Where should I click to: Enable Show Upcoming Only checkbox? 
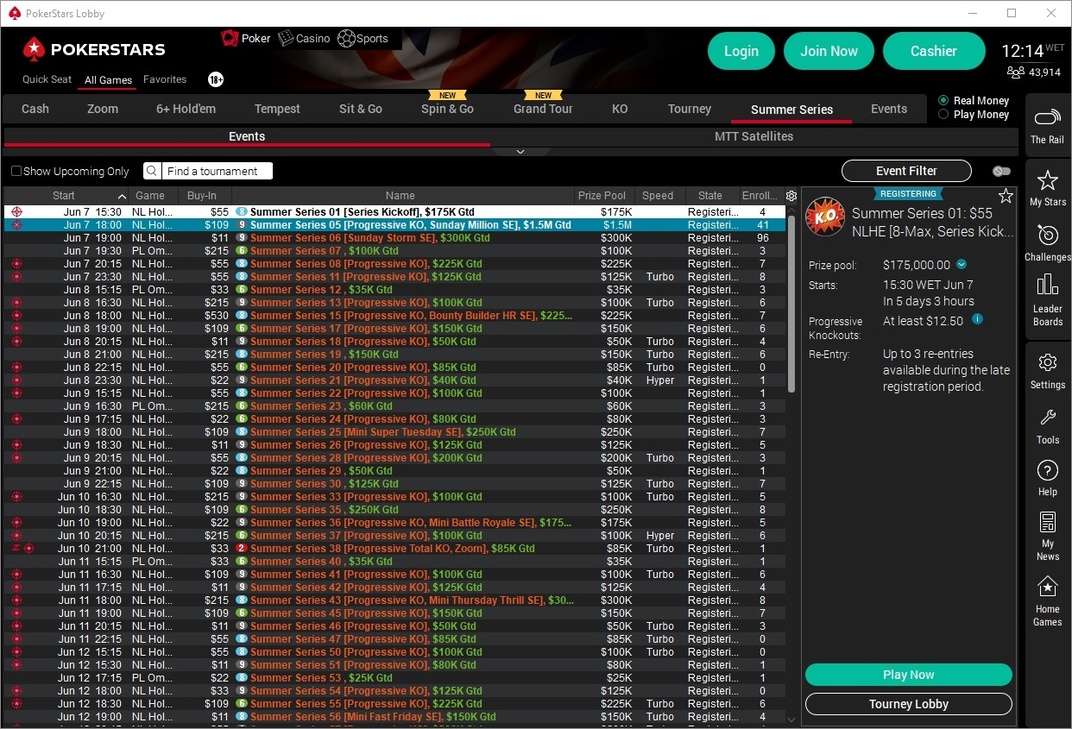[16, 171]
